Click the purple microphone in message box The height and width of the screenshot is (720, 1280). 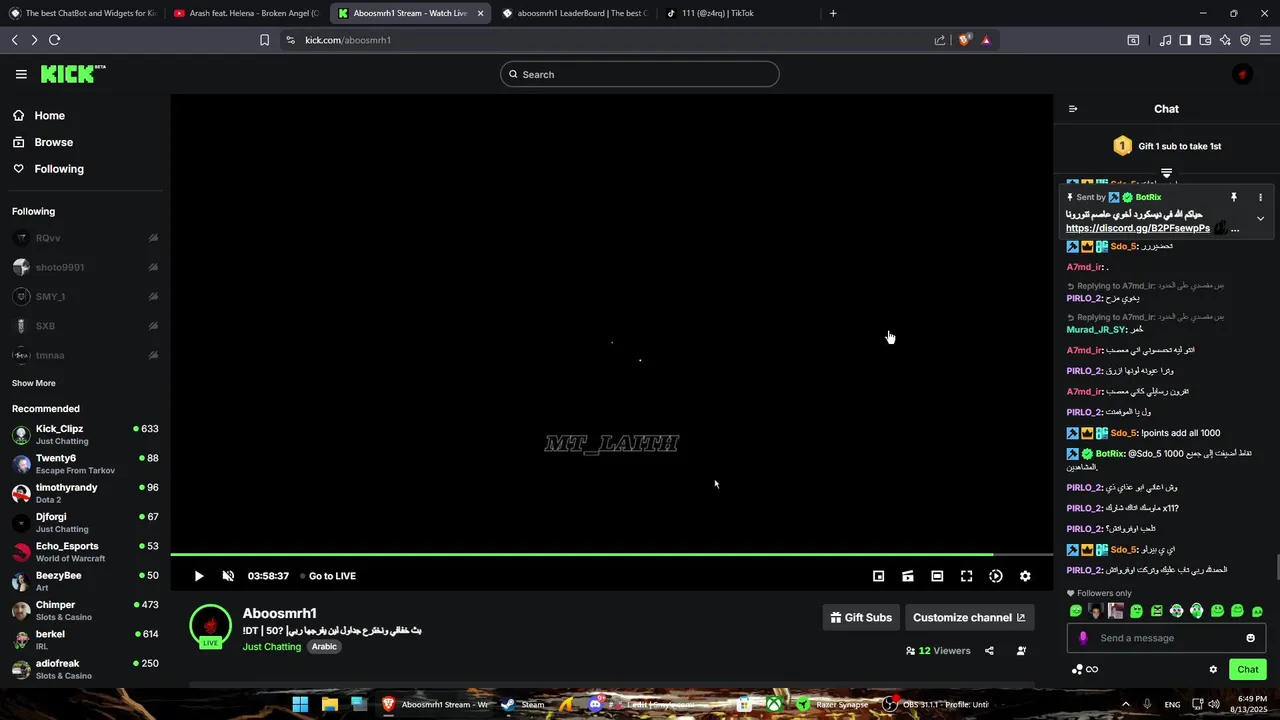[x=1083, y=638]
